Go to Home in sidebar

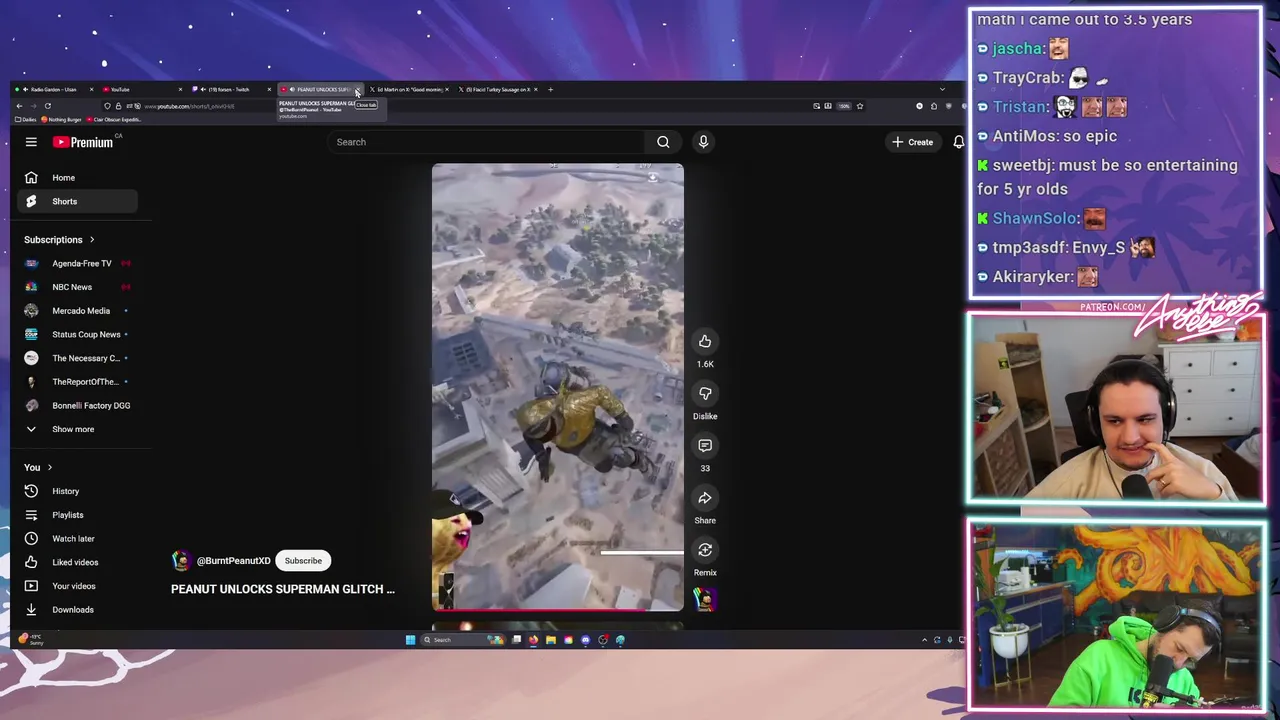point(78,178)
